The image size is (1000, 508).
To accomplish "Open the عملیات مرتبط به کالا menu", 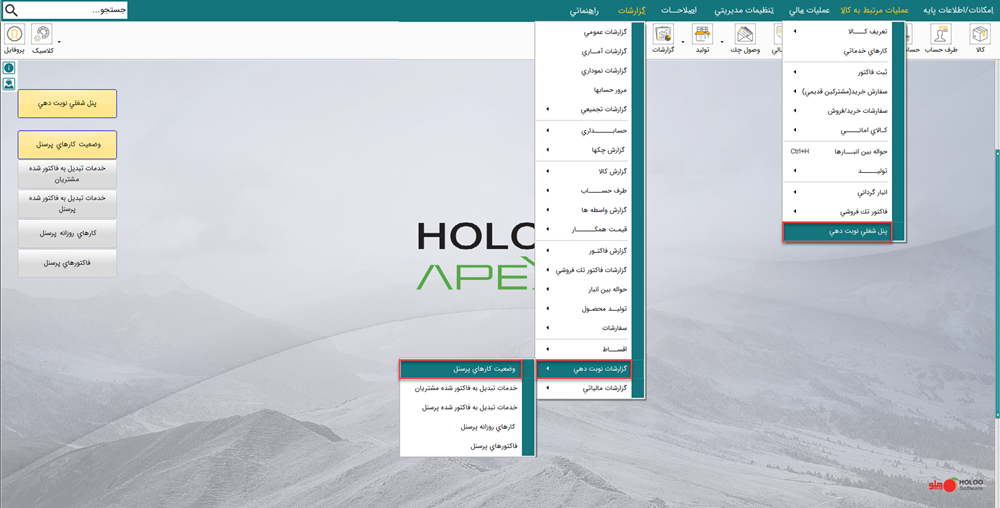I will pos(874,11).
